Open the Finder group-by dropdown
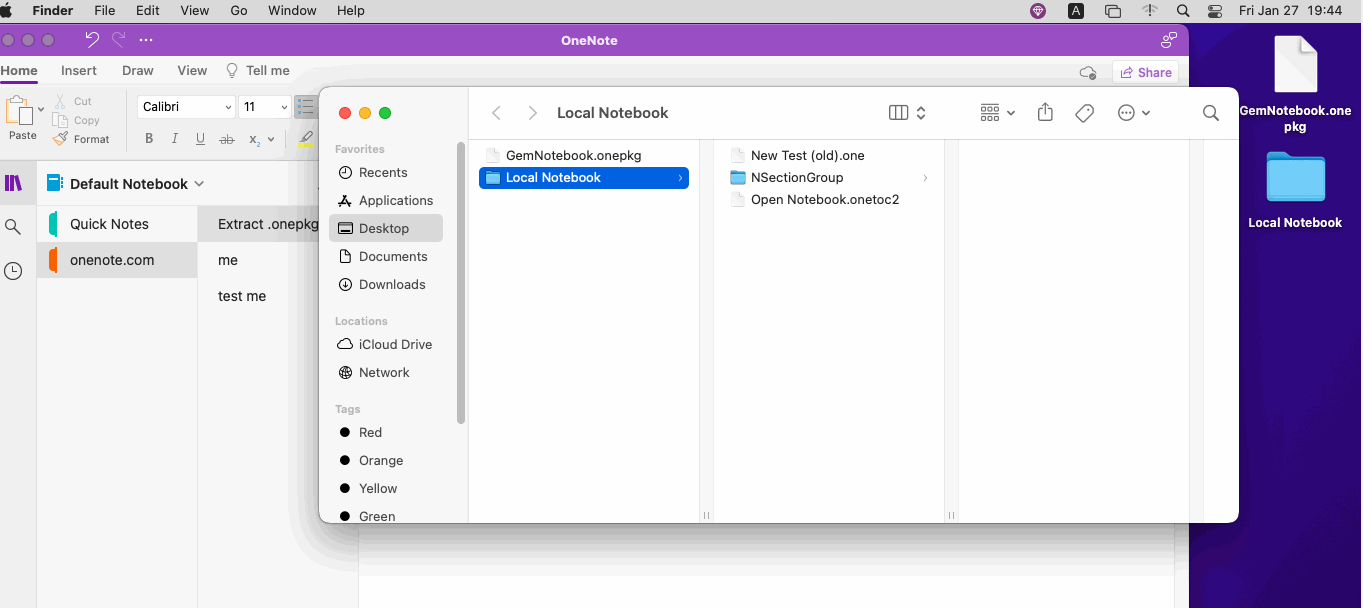This screenshot has width=1363, height=608. pyautogui.click(x=997, y=113)
